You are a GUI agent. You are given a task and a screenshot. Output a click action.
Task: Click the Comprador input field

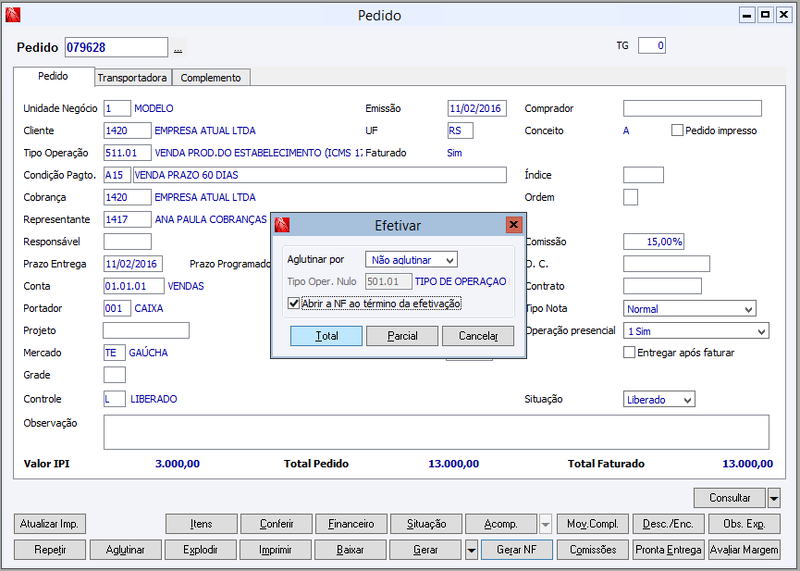[x=692, y=108]
